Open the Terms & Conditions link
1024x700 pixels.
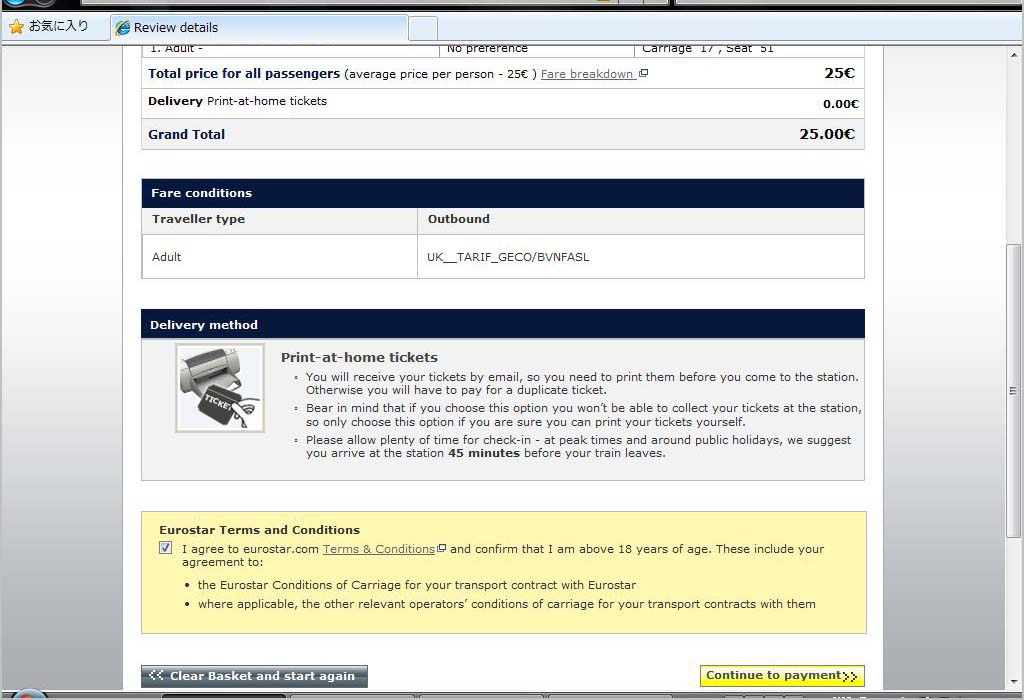pyautogui.click(x=378, y=549)
